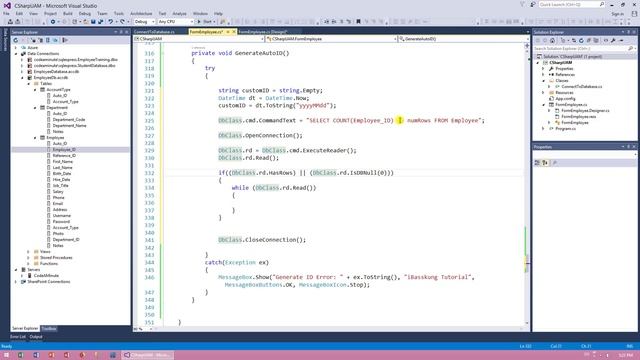Viewport: 640px width, 360px height.
Task: Click the Alphabetical sort icon in Properties panel
Action: pos(545,163)
